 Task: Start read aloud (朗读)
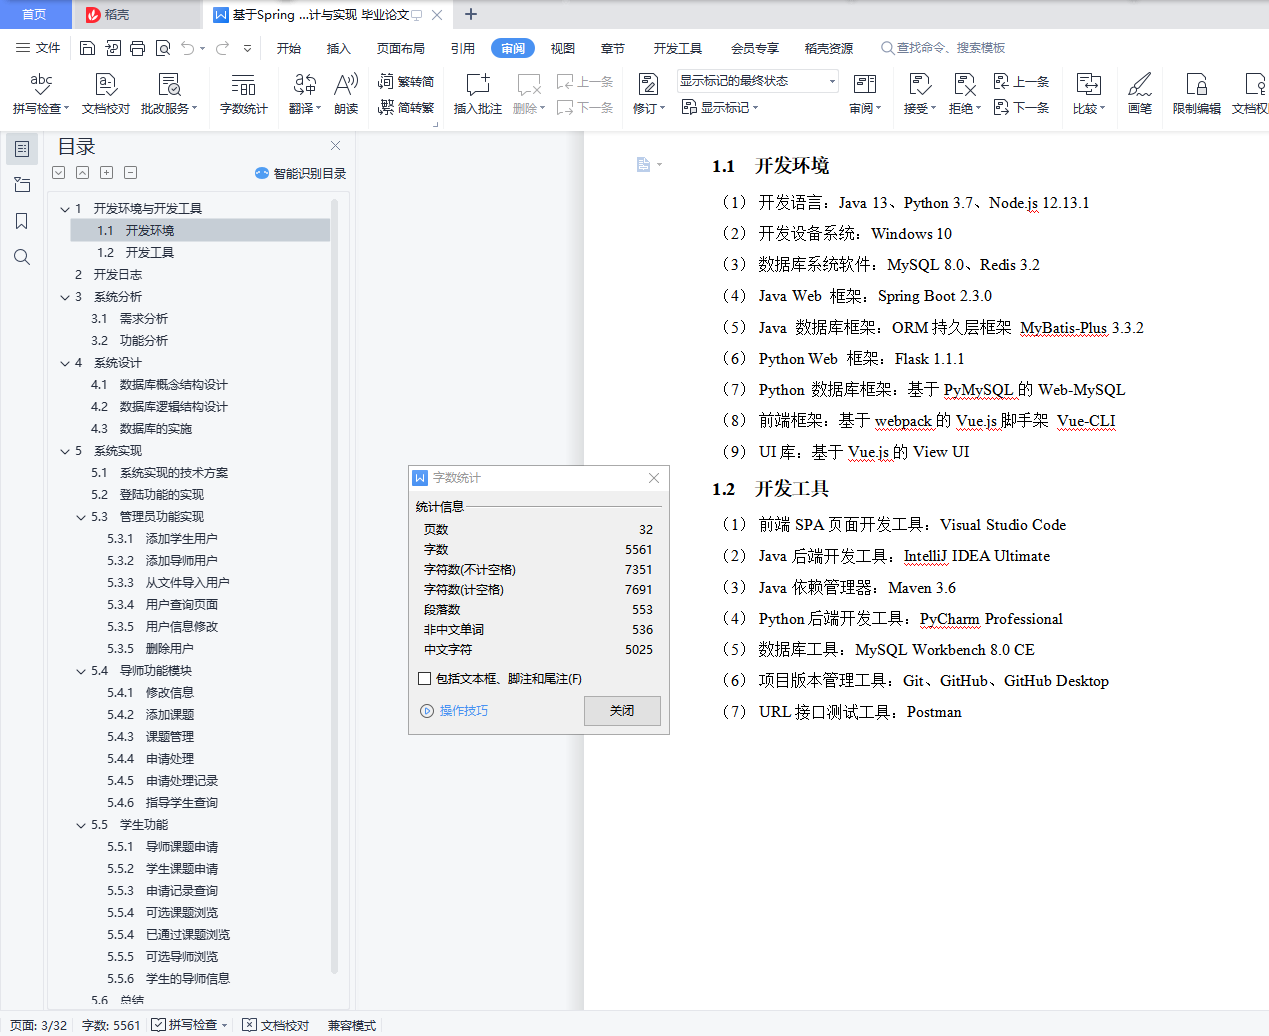tap(346, 94)
